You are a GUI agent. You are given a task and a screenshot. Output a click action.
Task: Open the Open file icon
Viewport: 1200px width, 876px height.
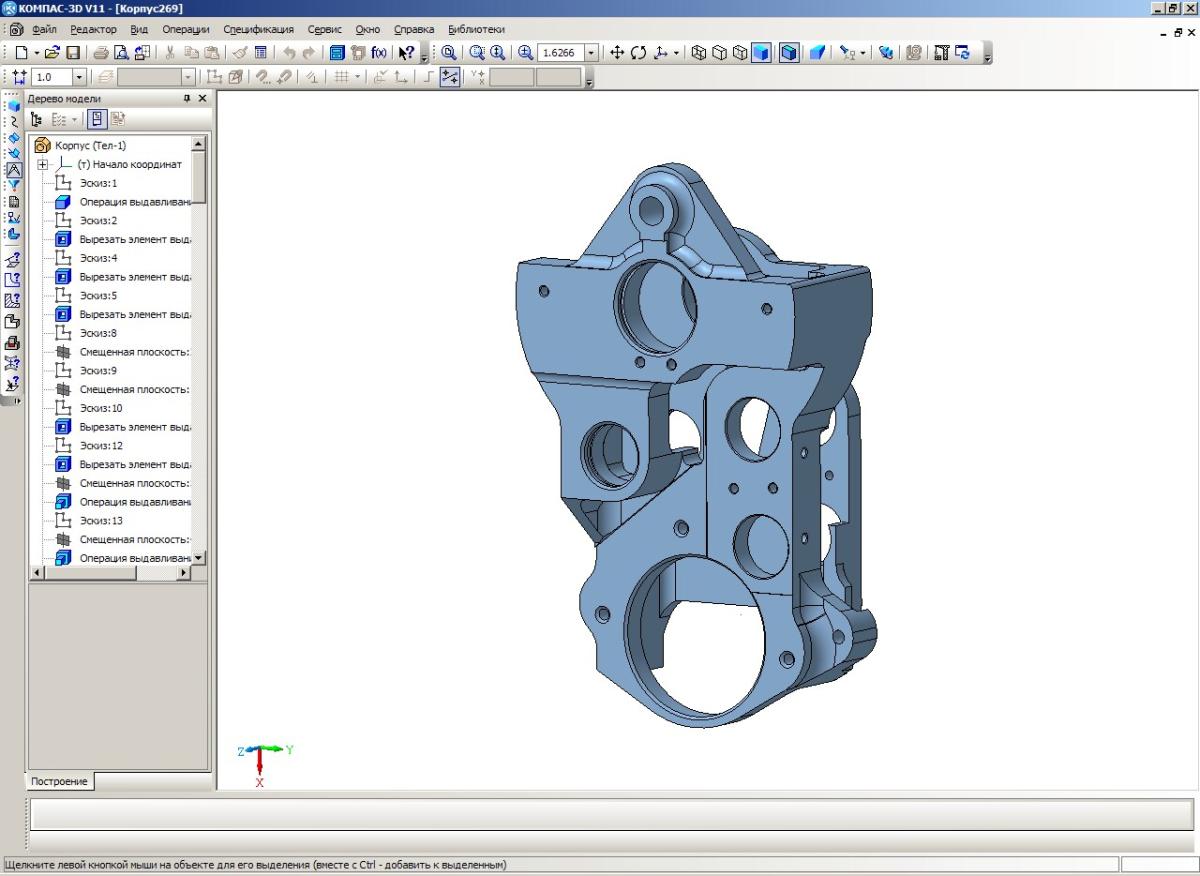pyautogui.click(x=53, y=53)
